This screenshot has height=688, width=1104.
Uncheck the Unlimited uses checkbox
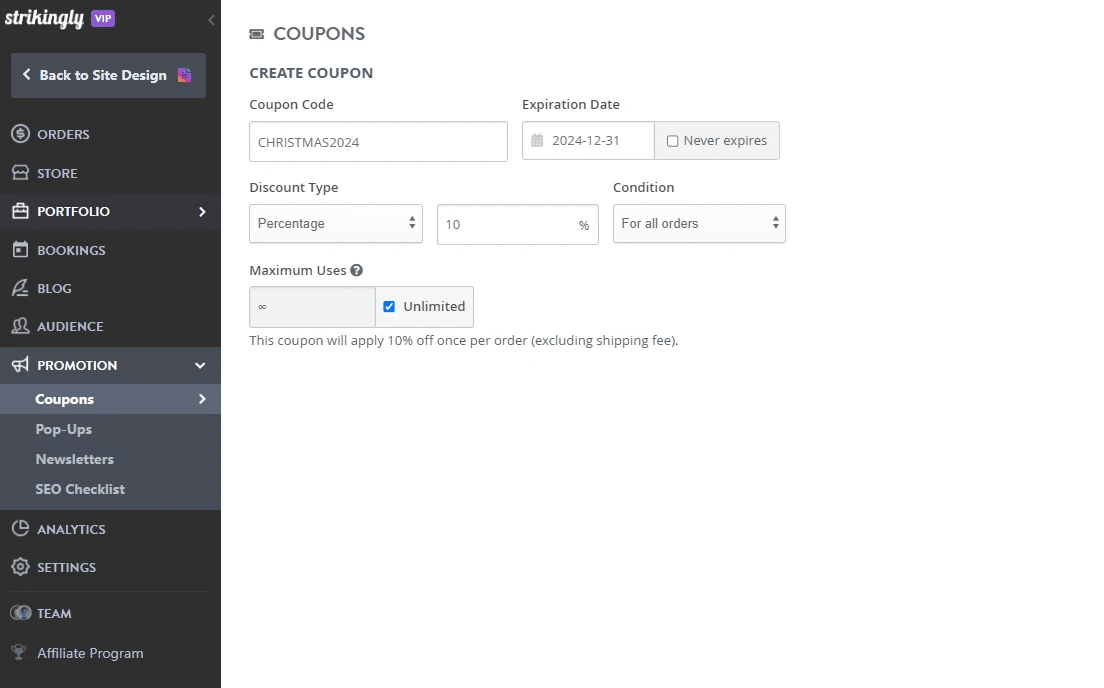click(389, 306)
